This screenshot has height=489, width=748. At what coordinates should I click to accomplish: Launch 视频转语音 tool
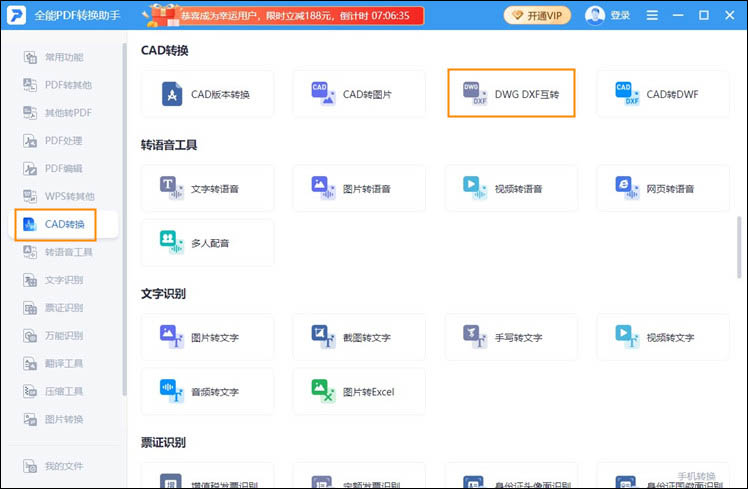pyautogui.click(x=511, y=188)
